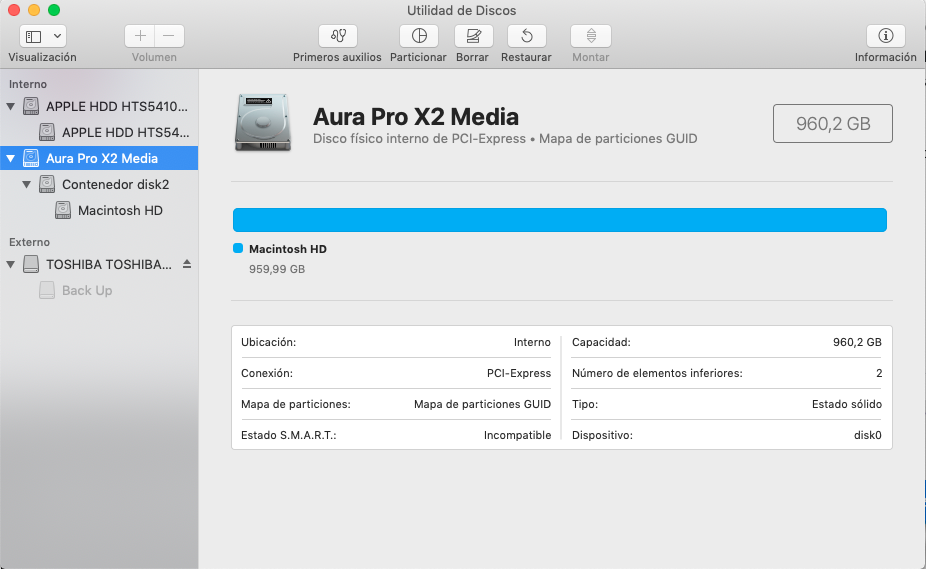Click the PCI-Express connection value

click(519, 373)
